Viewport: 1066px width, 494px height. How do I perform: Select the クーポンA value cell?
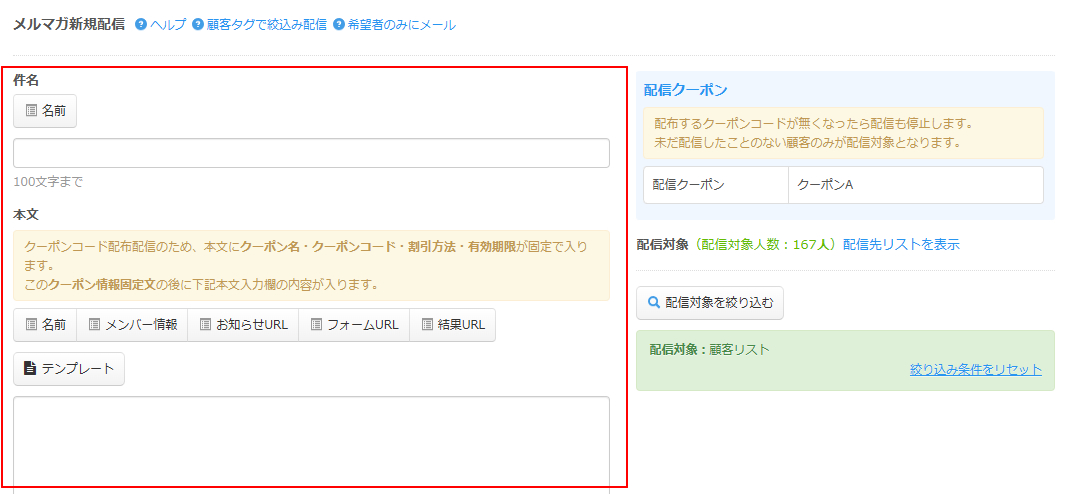tap(915, 185)
